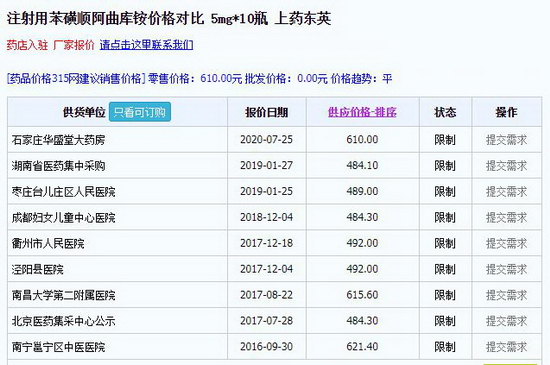Click the 状态 column header
This screenshot has height=365, width=550.
pyautogui.click(x=445, y=112)
